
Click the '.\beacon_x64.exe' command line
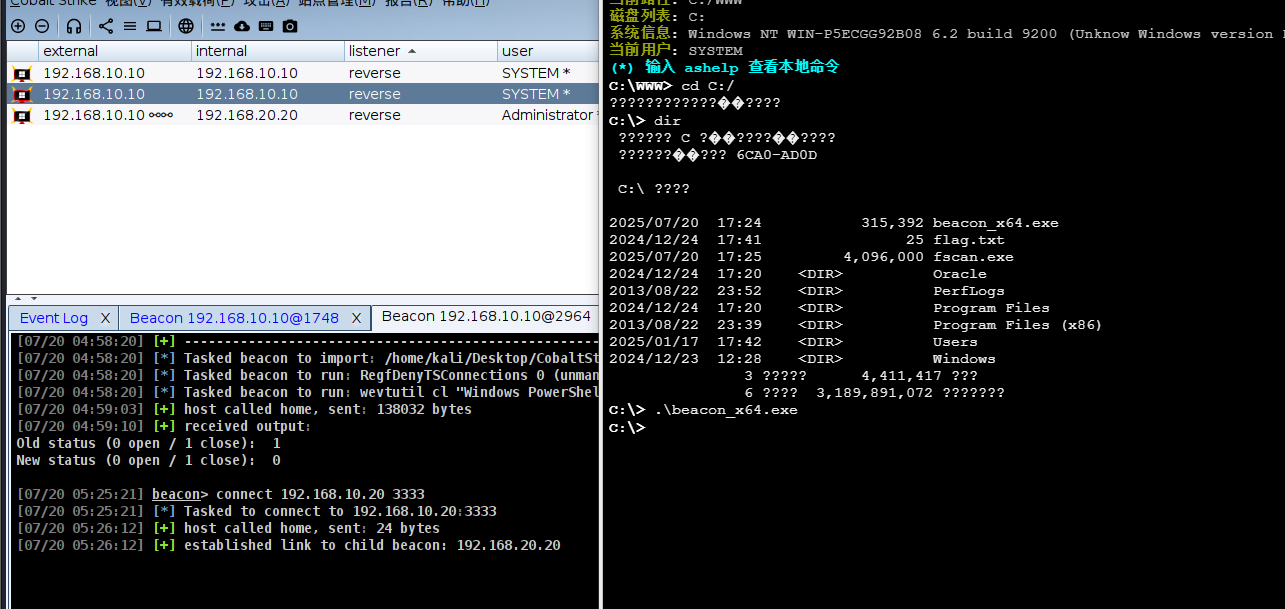point(726,410)
